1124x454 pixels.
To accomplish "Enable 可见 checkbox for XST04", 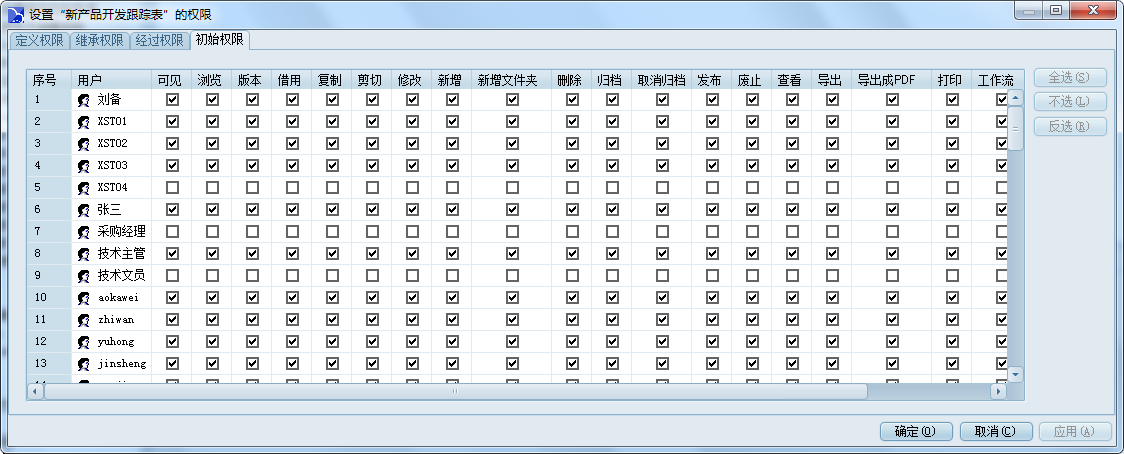I will pyautogui.click(x=172, y=187).
